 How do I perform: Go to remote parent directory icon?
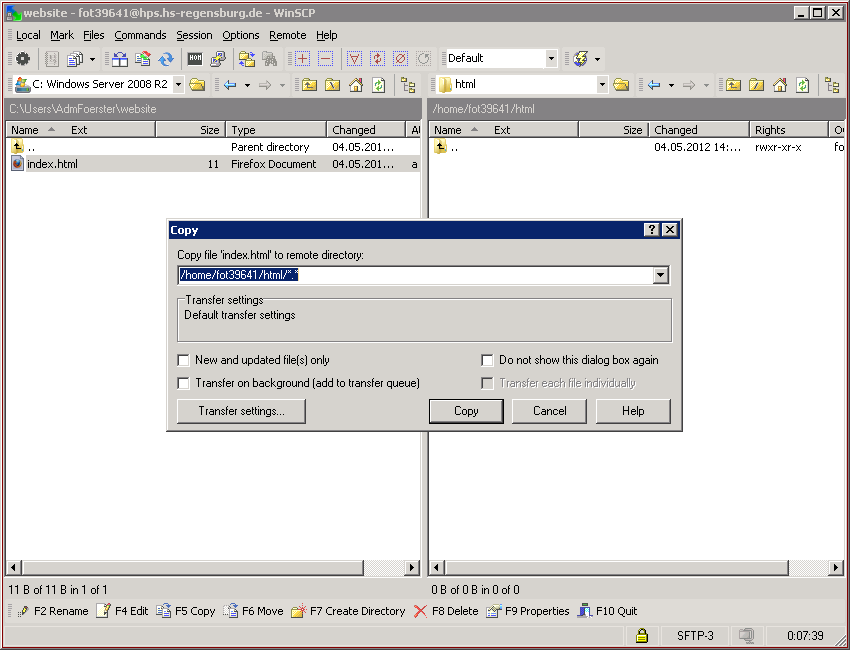[733, 85]
